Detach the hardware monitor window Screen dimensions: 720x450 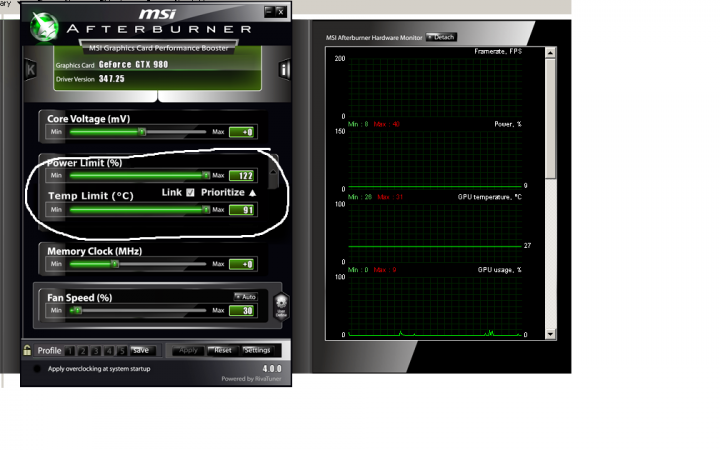click(x=441, y=37)
